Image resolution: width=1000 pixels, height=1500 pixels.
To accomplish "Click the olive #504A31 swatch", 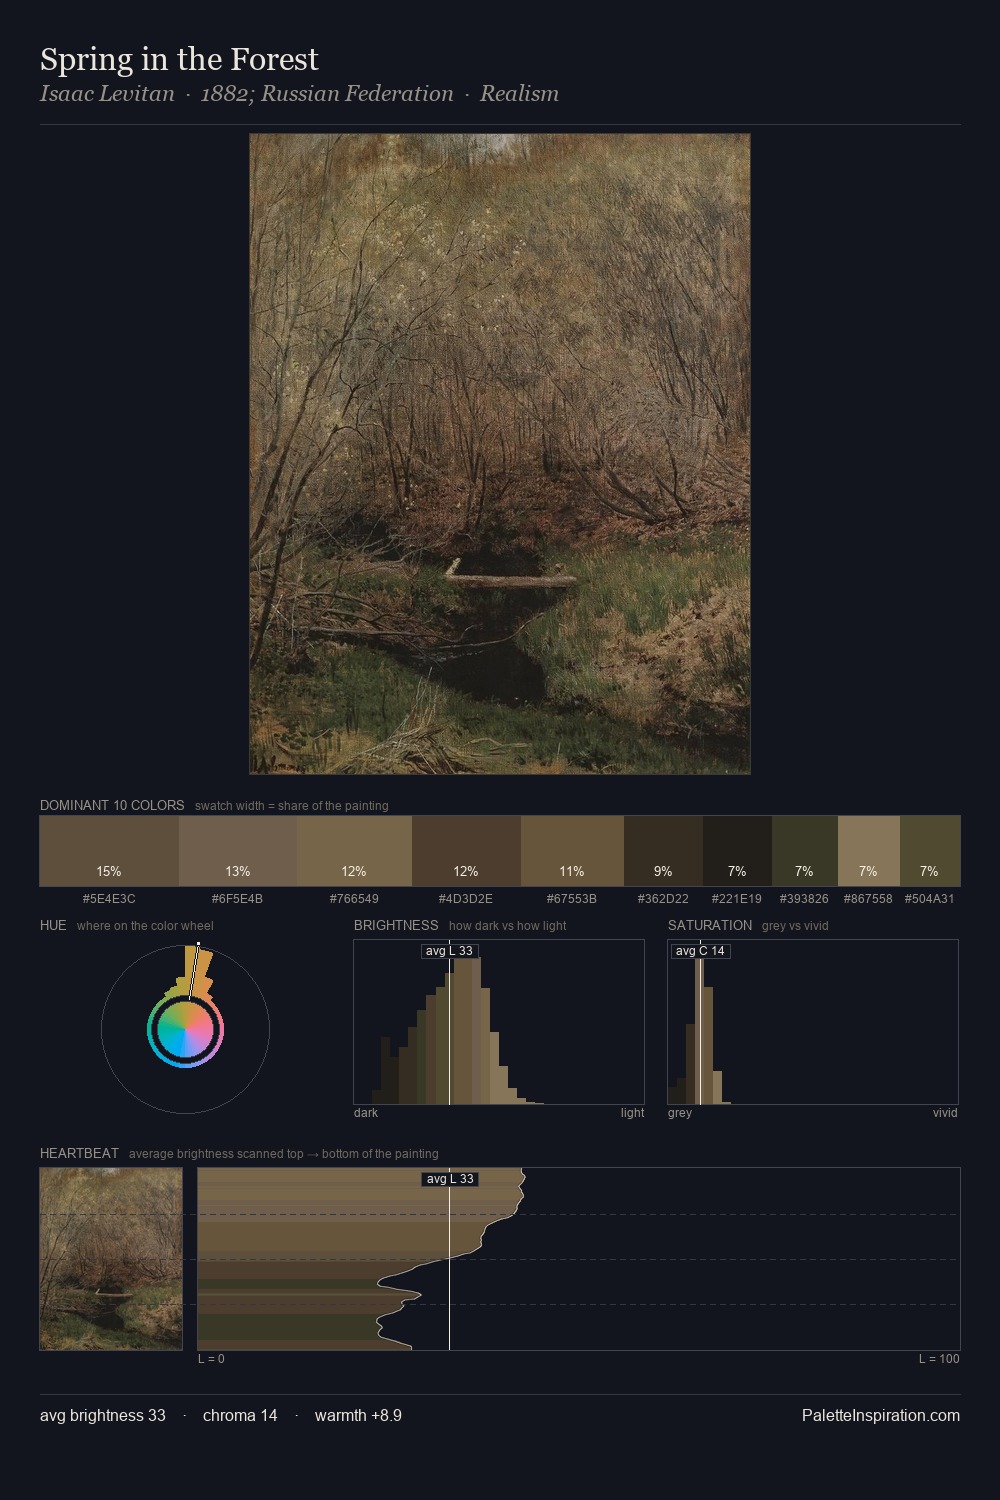I will [x=930, y=851].
